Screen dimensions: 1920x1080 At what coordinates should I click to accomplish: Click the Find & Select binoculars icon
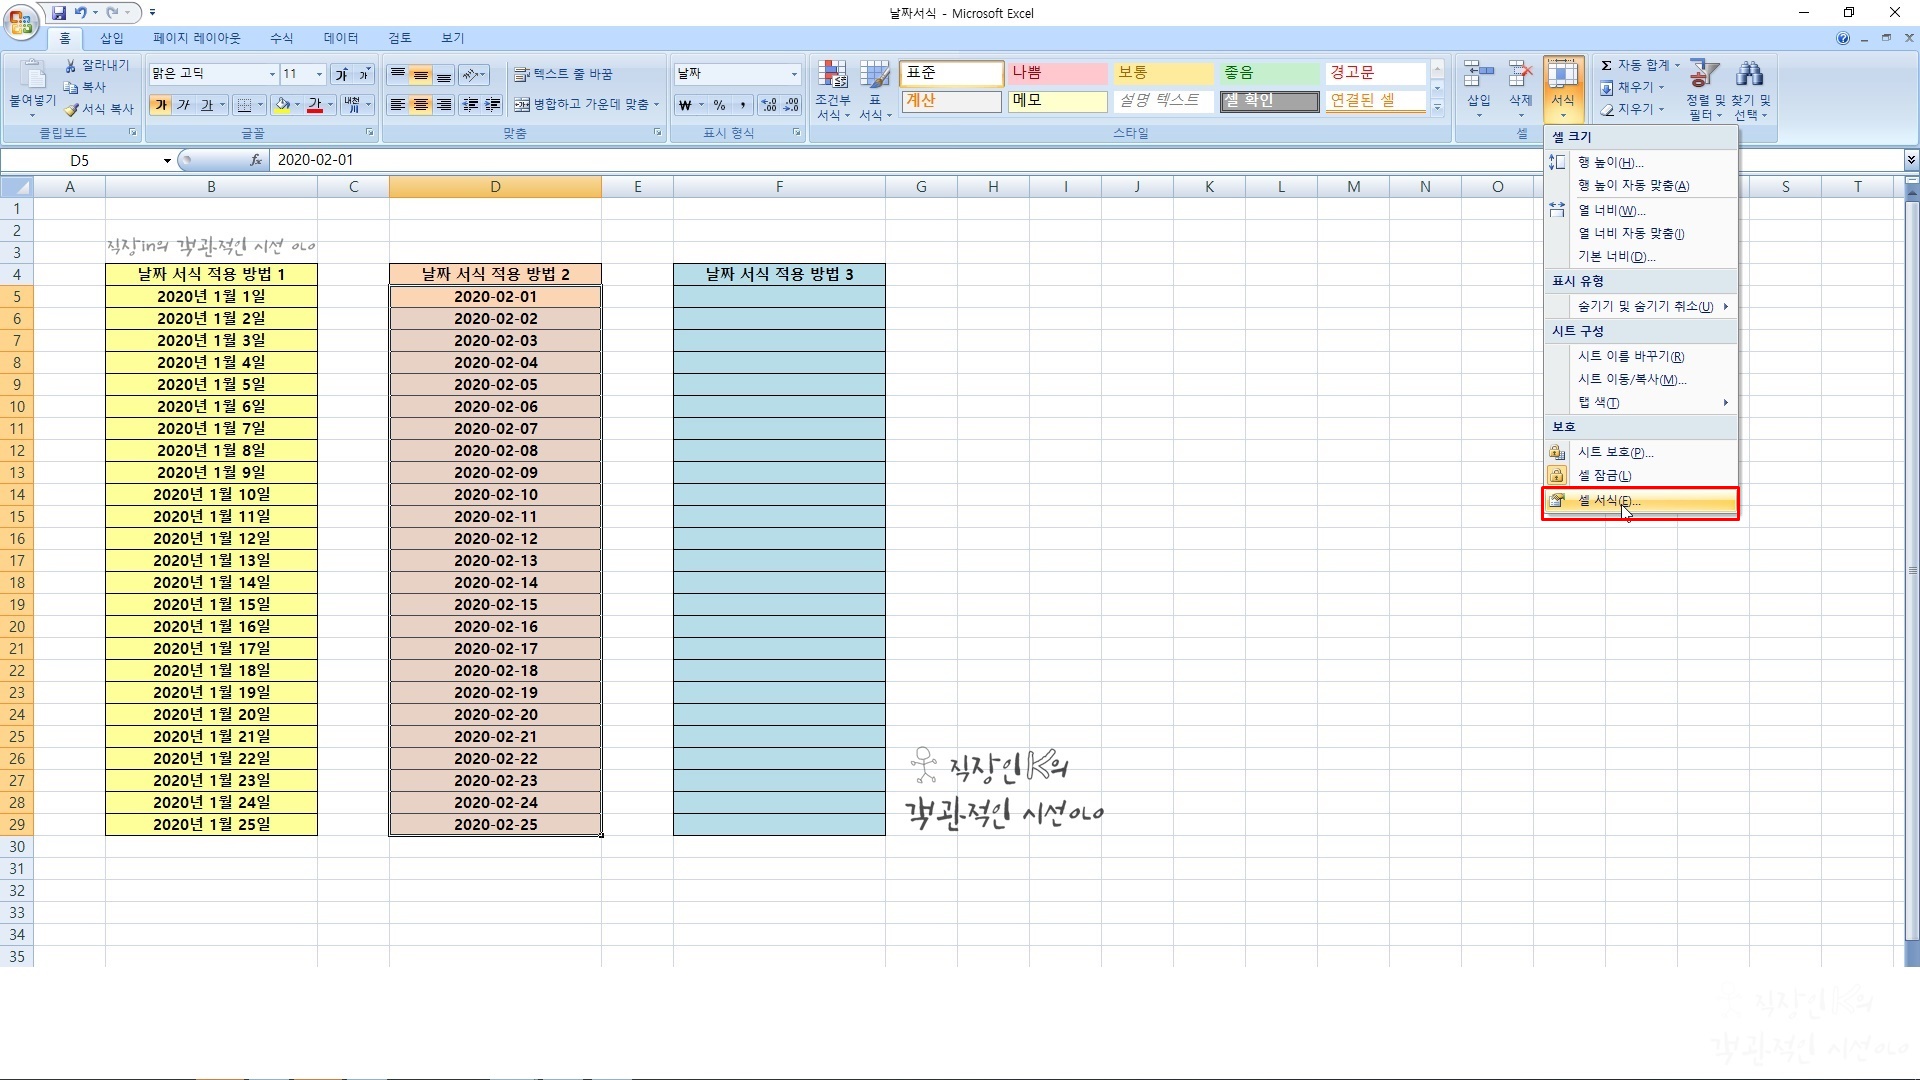pos(1750,75)
